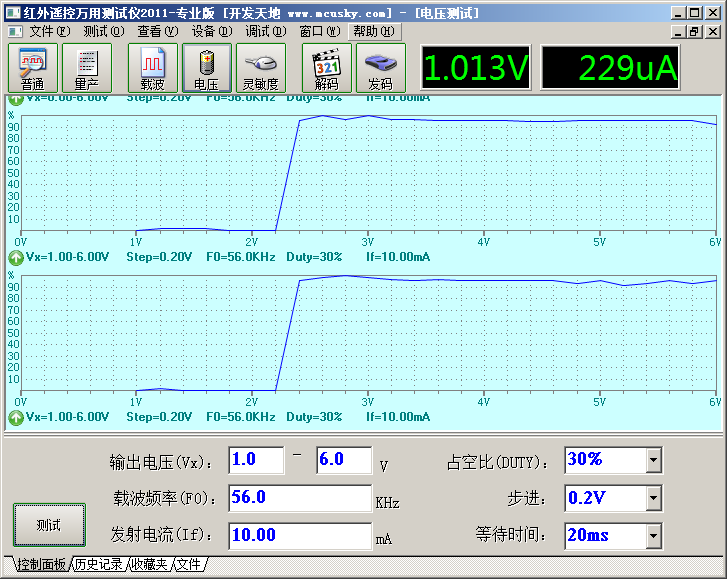Click the 量产 (mass production) toolbar icon
The image size is (727, 579).
tap(87, 68)
